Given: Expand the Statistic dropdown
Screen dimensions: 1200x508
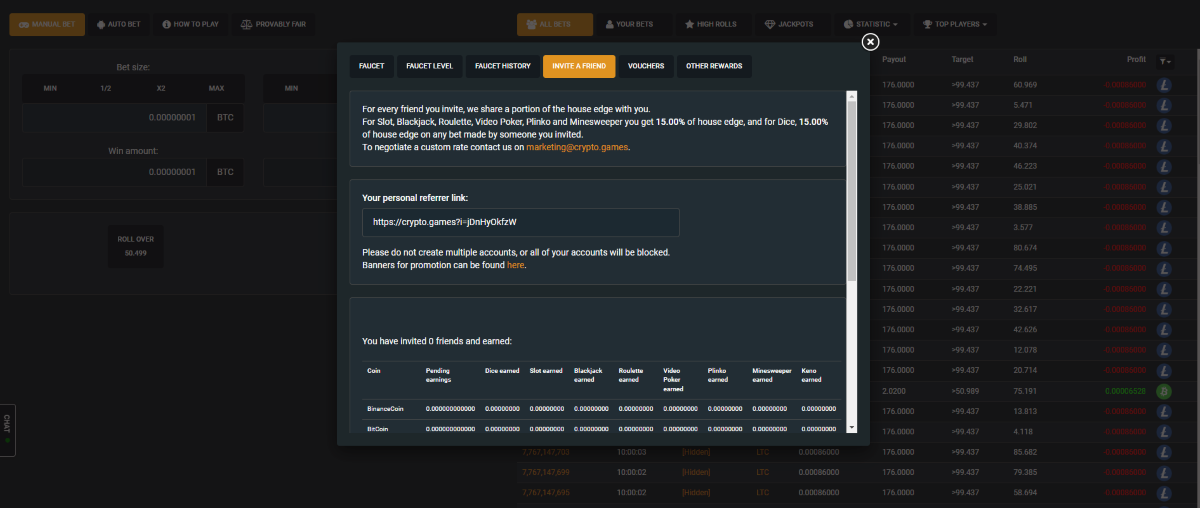Looking at the screenshot, I should 870,24.
